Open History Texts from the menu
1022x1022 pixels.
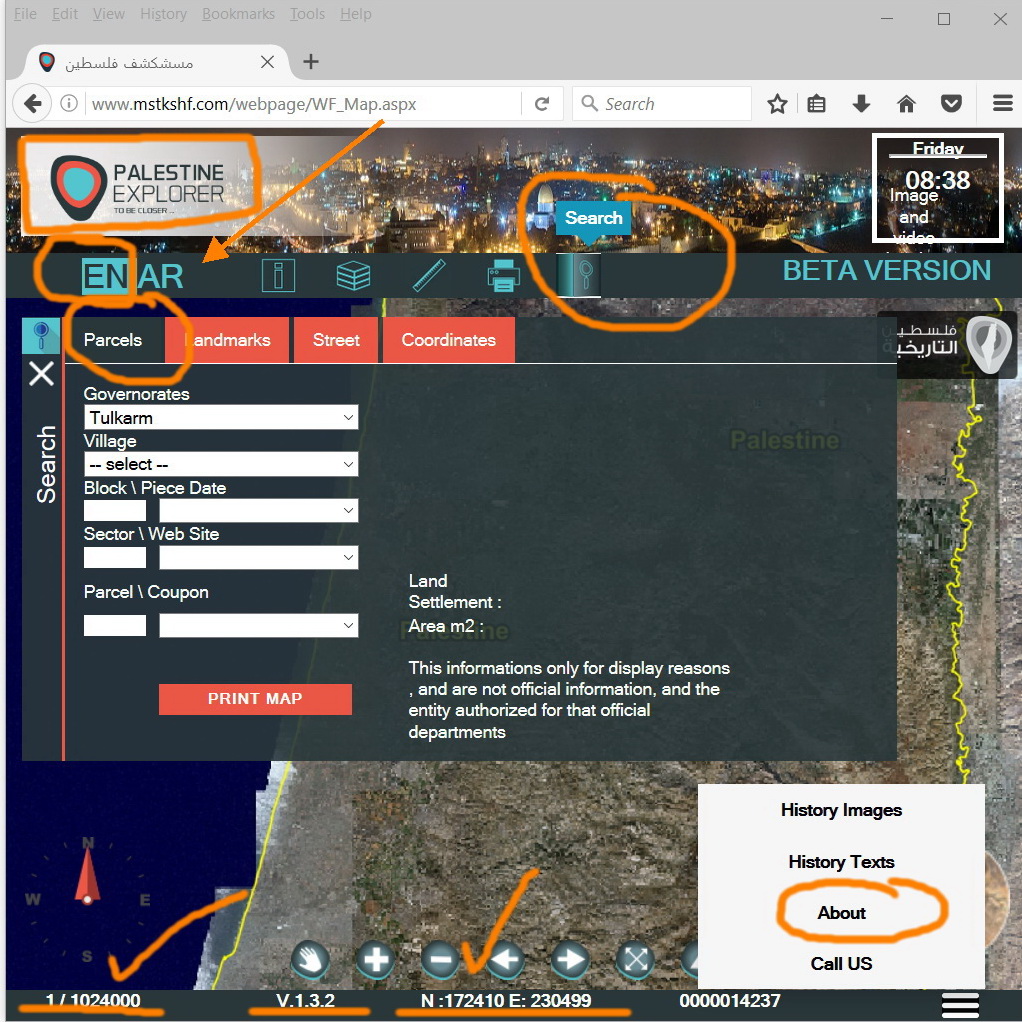(x=841, y=862)
